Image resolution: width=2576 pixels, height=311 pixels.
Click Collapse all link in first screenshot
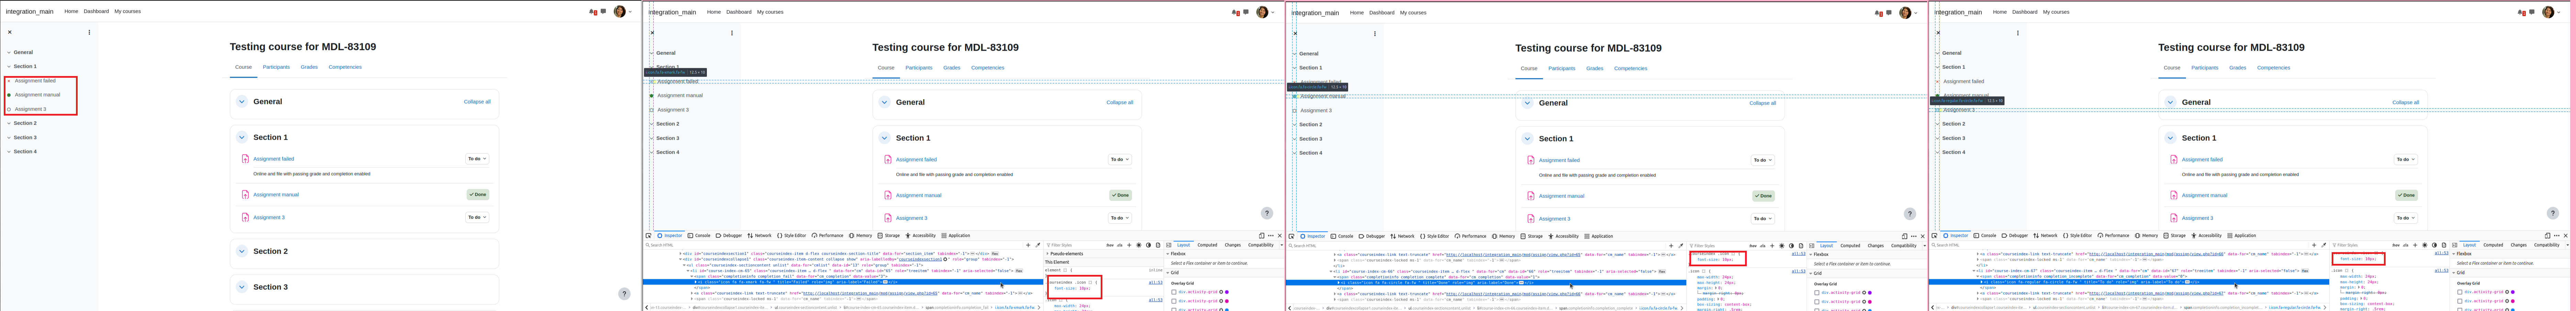pyautogui.click(x=477, y=102)
